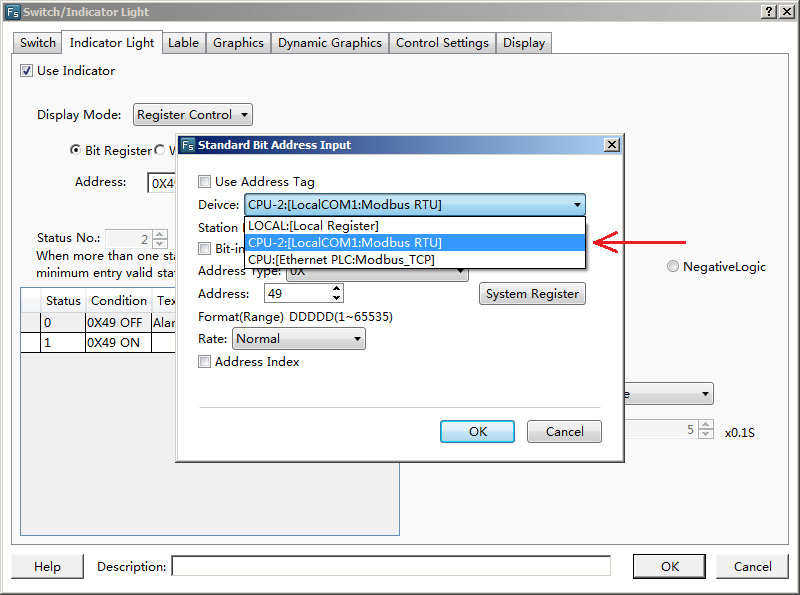Select the NegativeLogic radio option
Viewport: 800px width, 595px height.
(x=673, y=267)
